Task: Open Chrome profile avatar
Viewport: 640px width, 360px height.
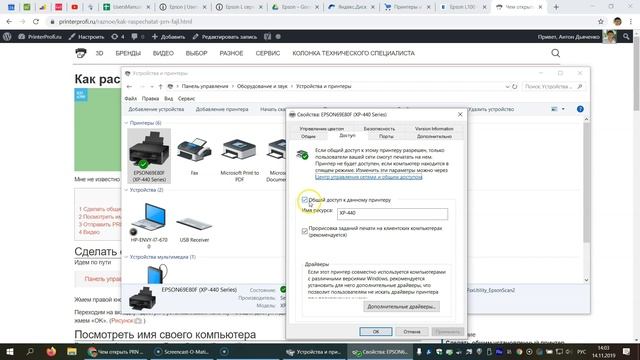Action: [618, 22]
